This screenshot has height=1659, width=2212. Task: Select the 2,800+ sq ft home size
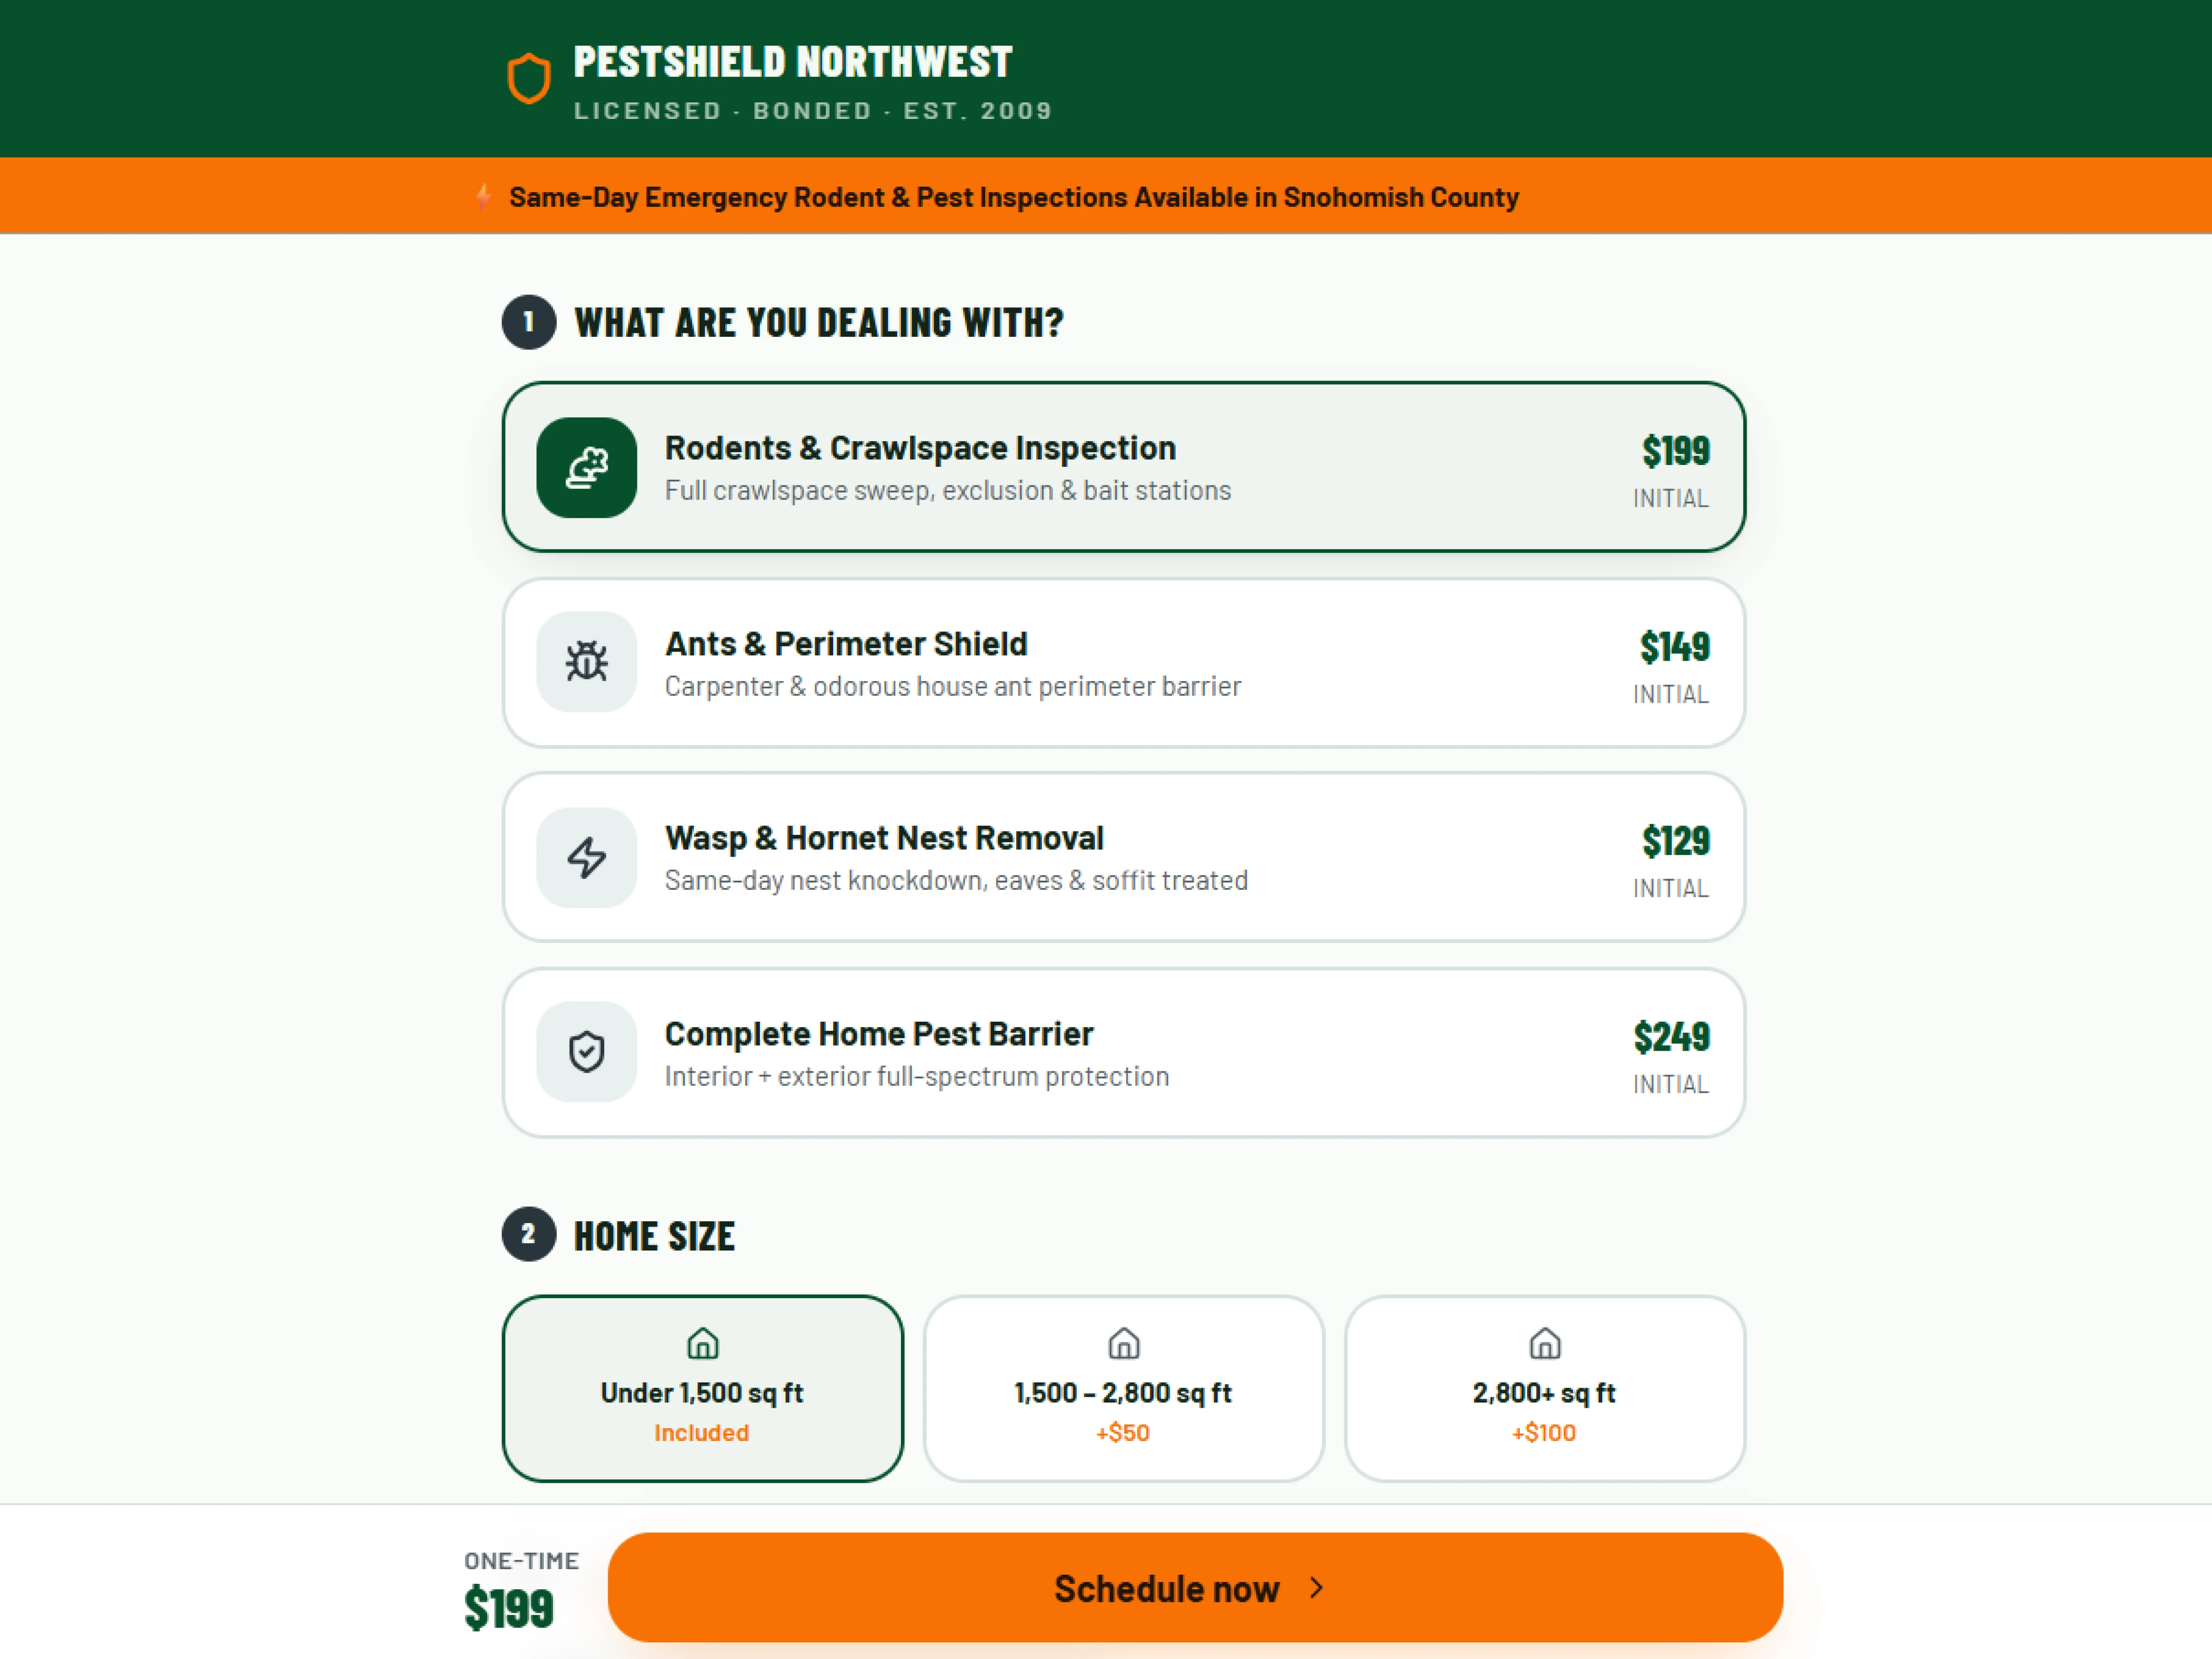pos(1545,1389)
